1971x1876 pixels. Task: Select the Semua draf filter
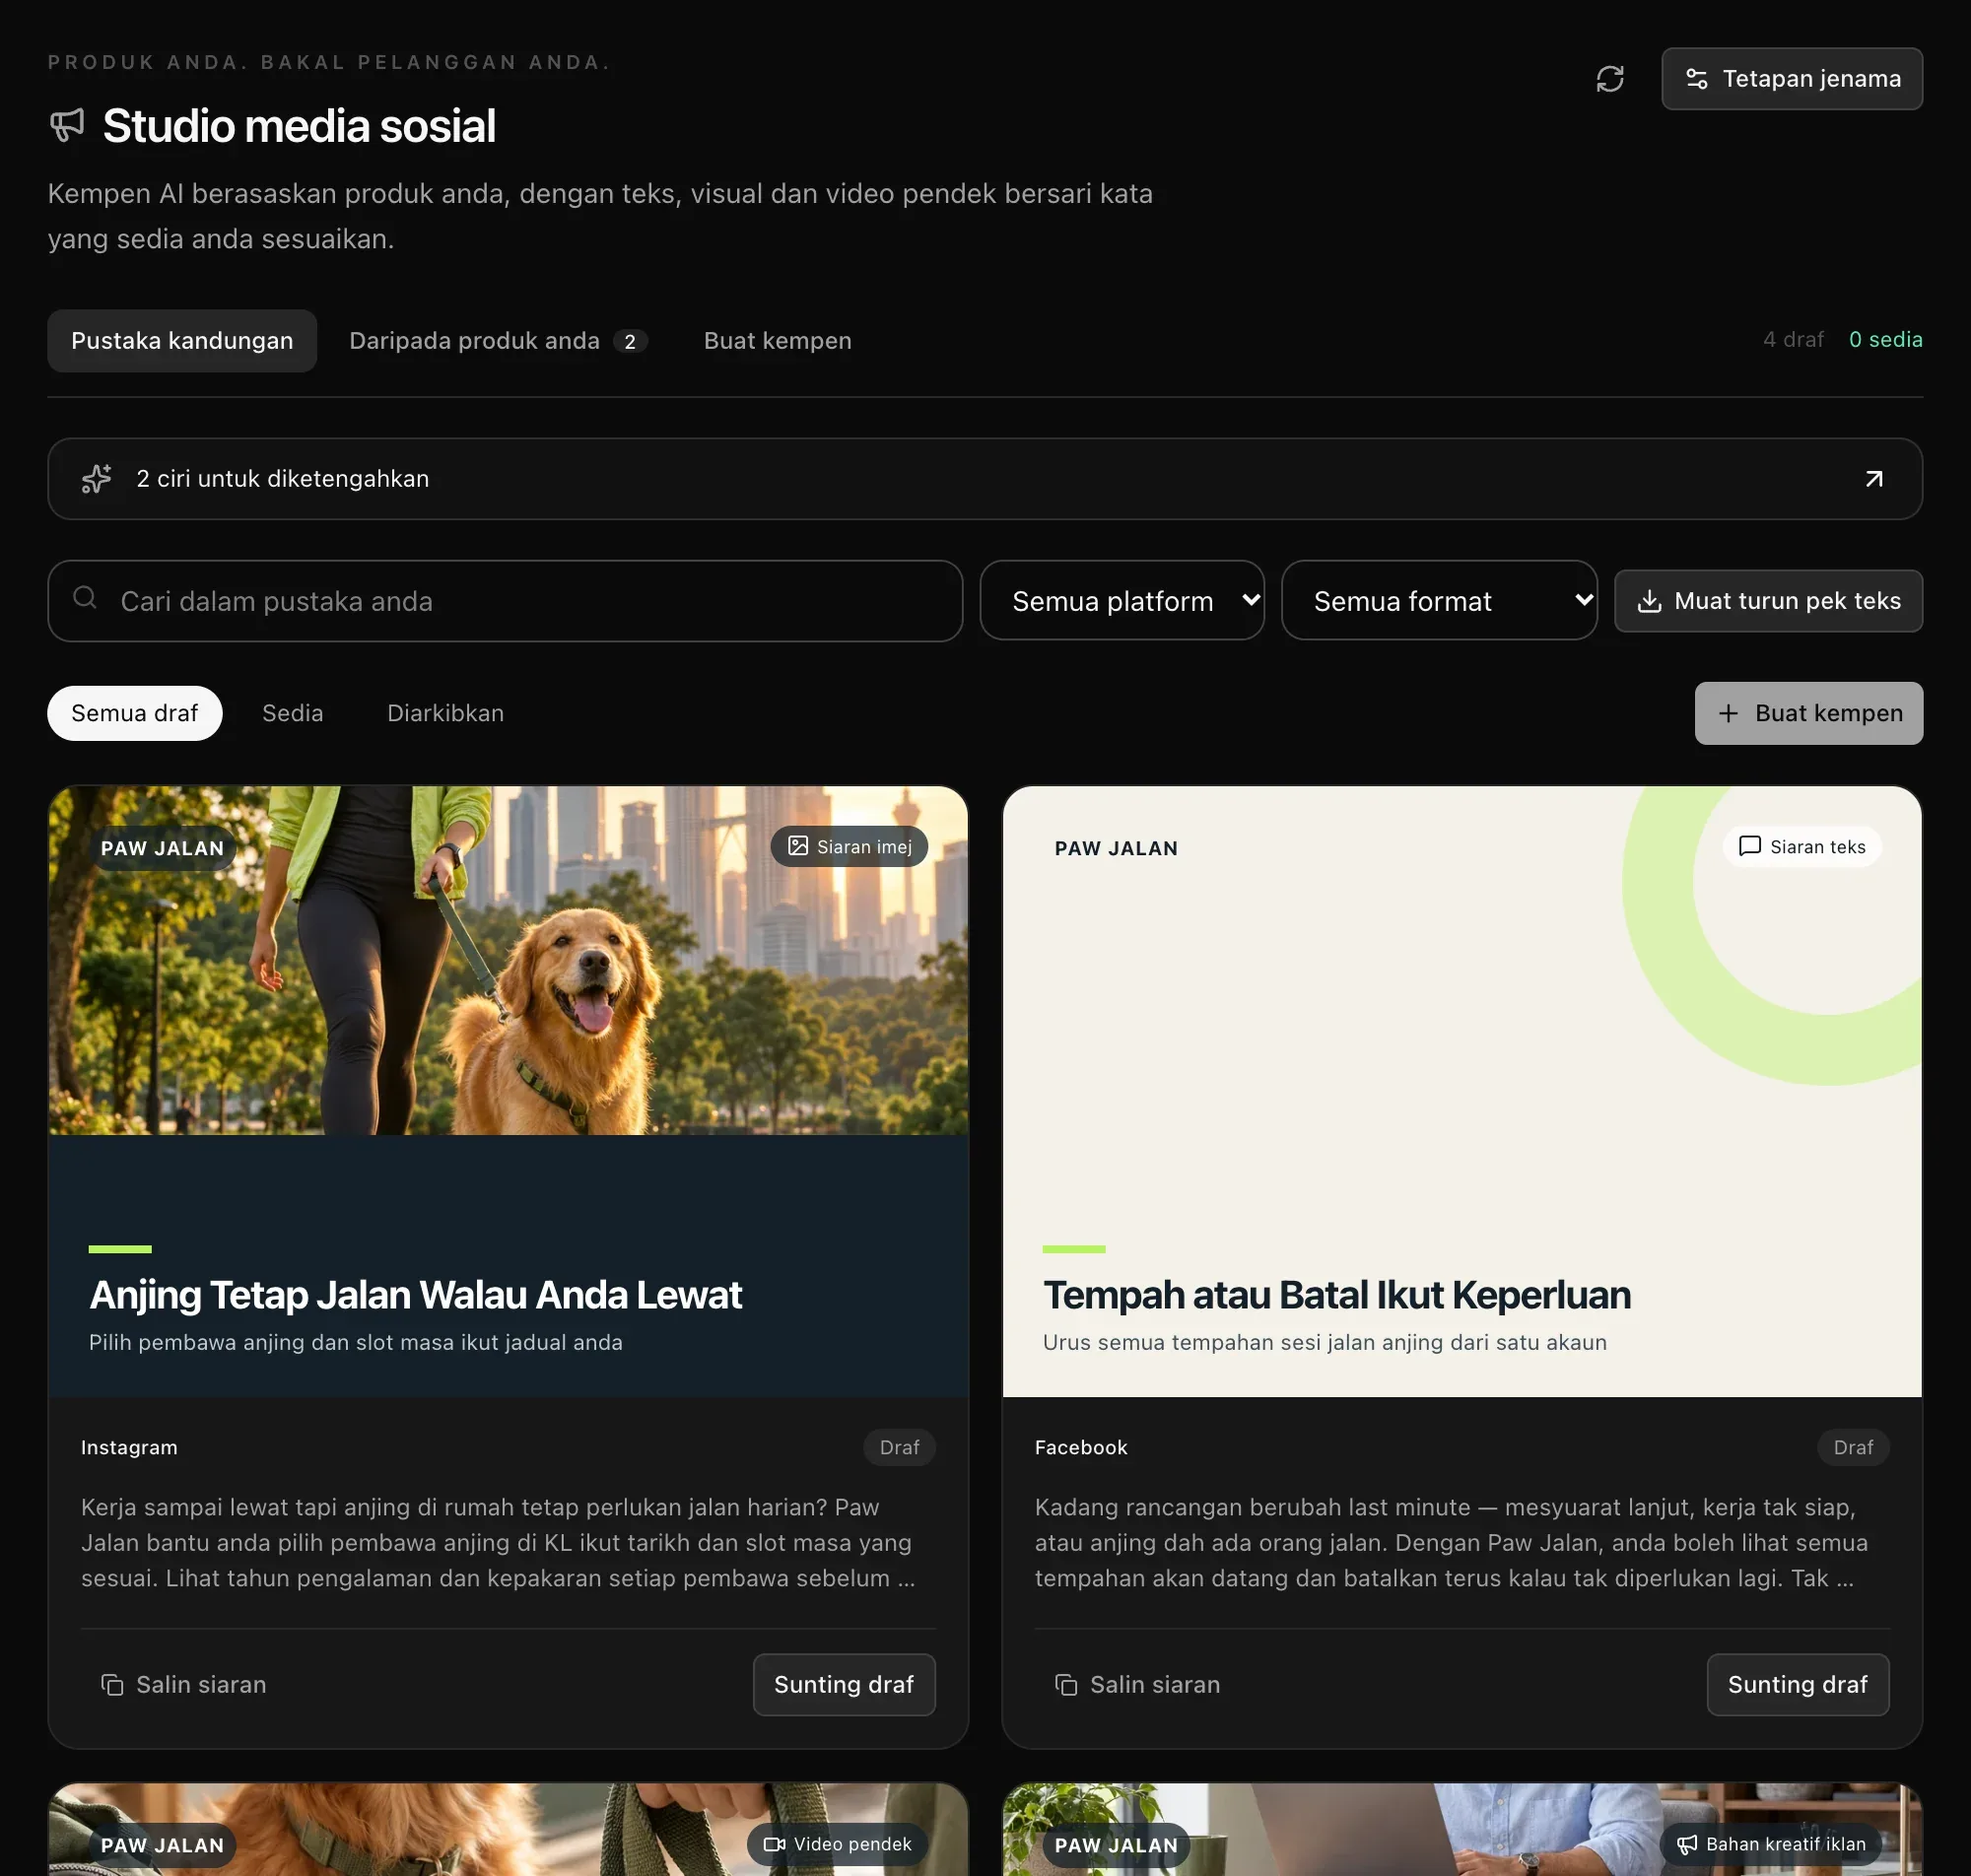pyautogui.click(x=135, y=713)
